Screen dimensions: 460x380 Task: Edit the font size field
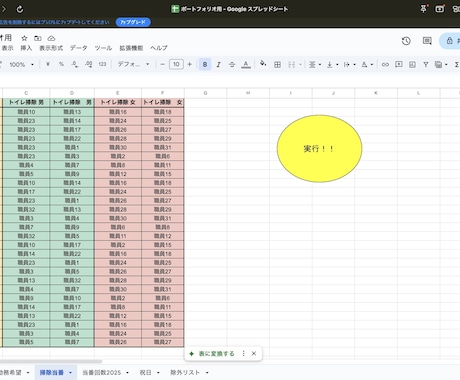tap(176, 64)
